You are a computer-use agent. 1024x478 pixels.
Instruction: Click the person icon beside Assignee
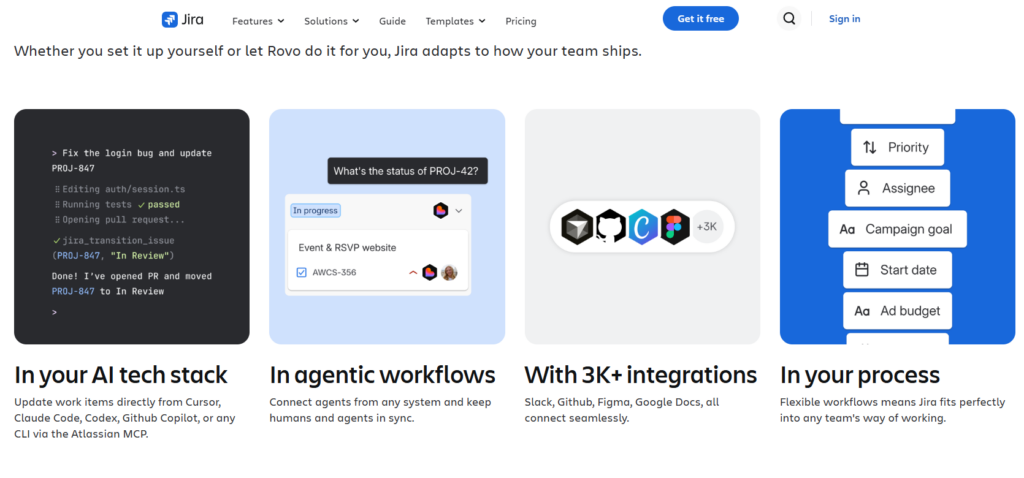[x=863, y=188]
